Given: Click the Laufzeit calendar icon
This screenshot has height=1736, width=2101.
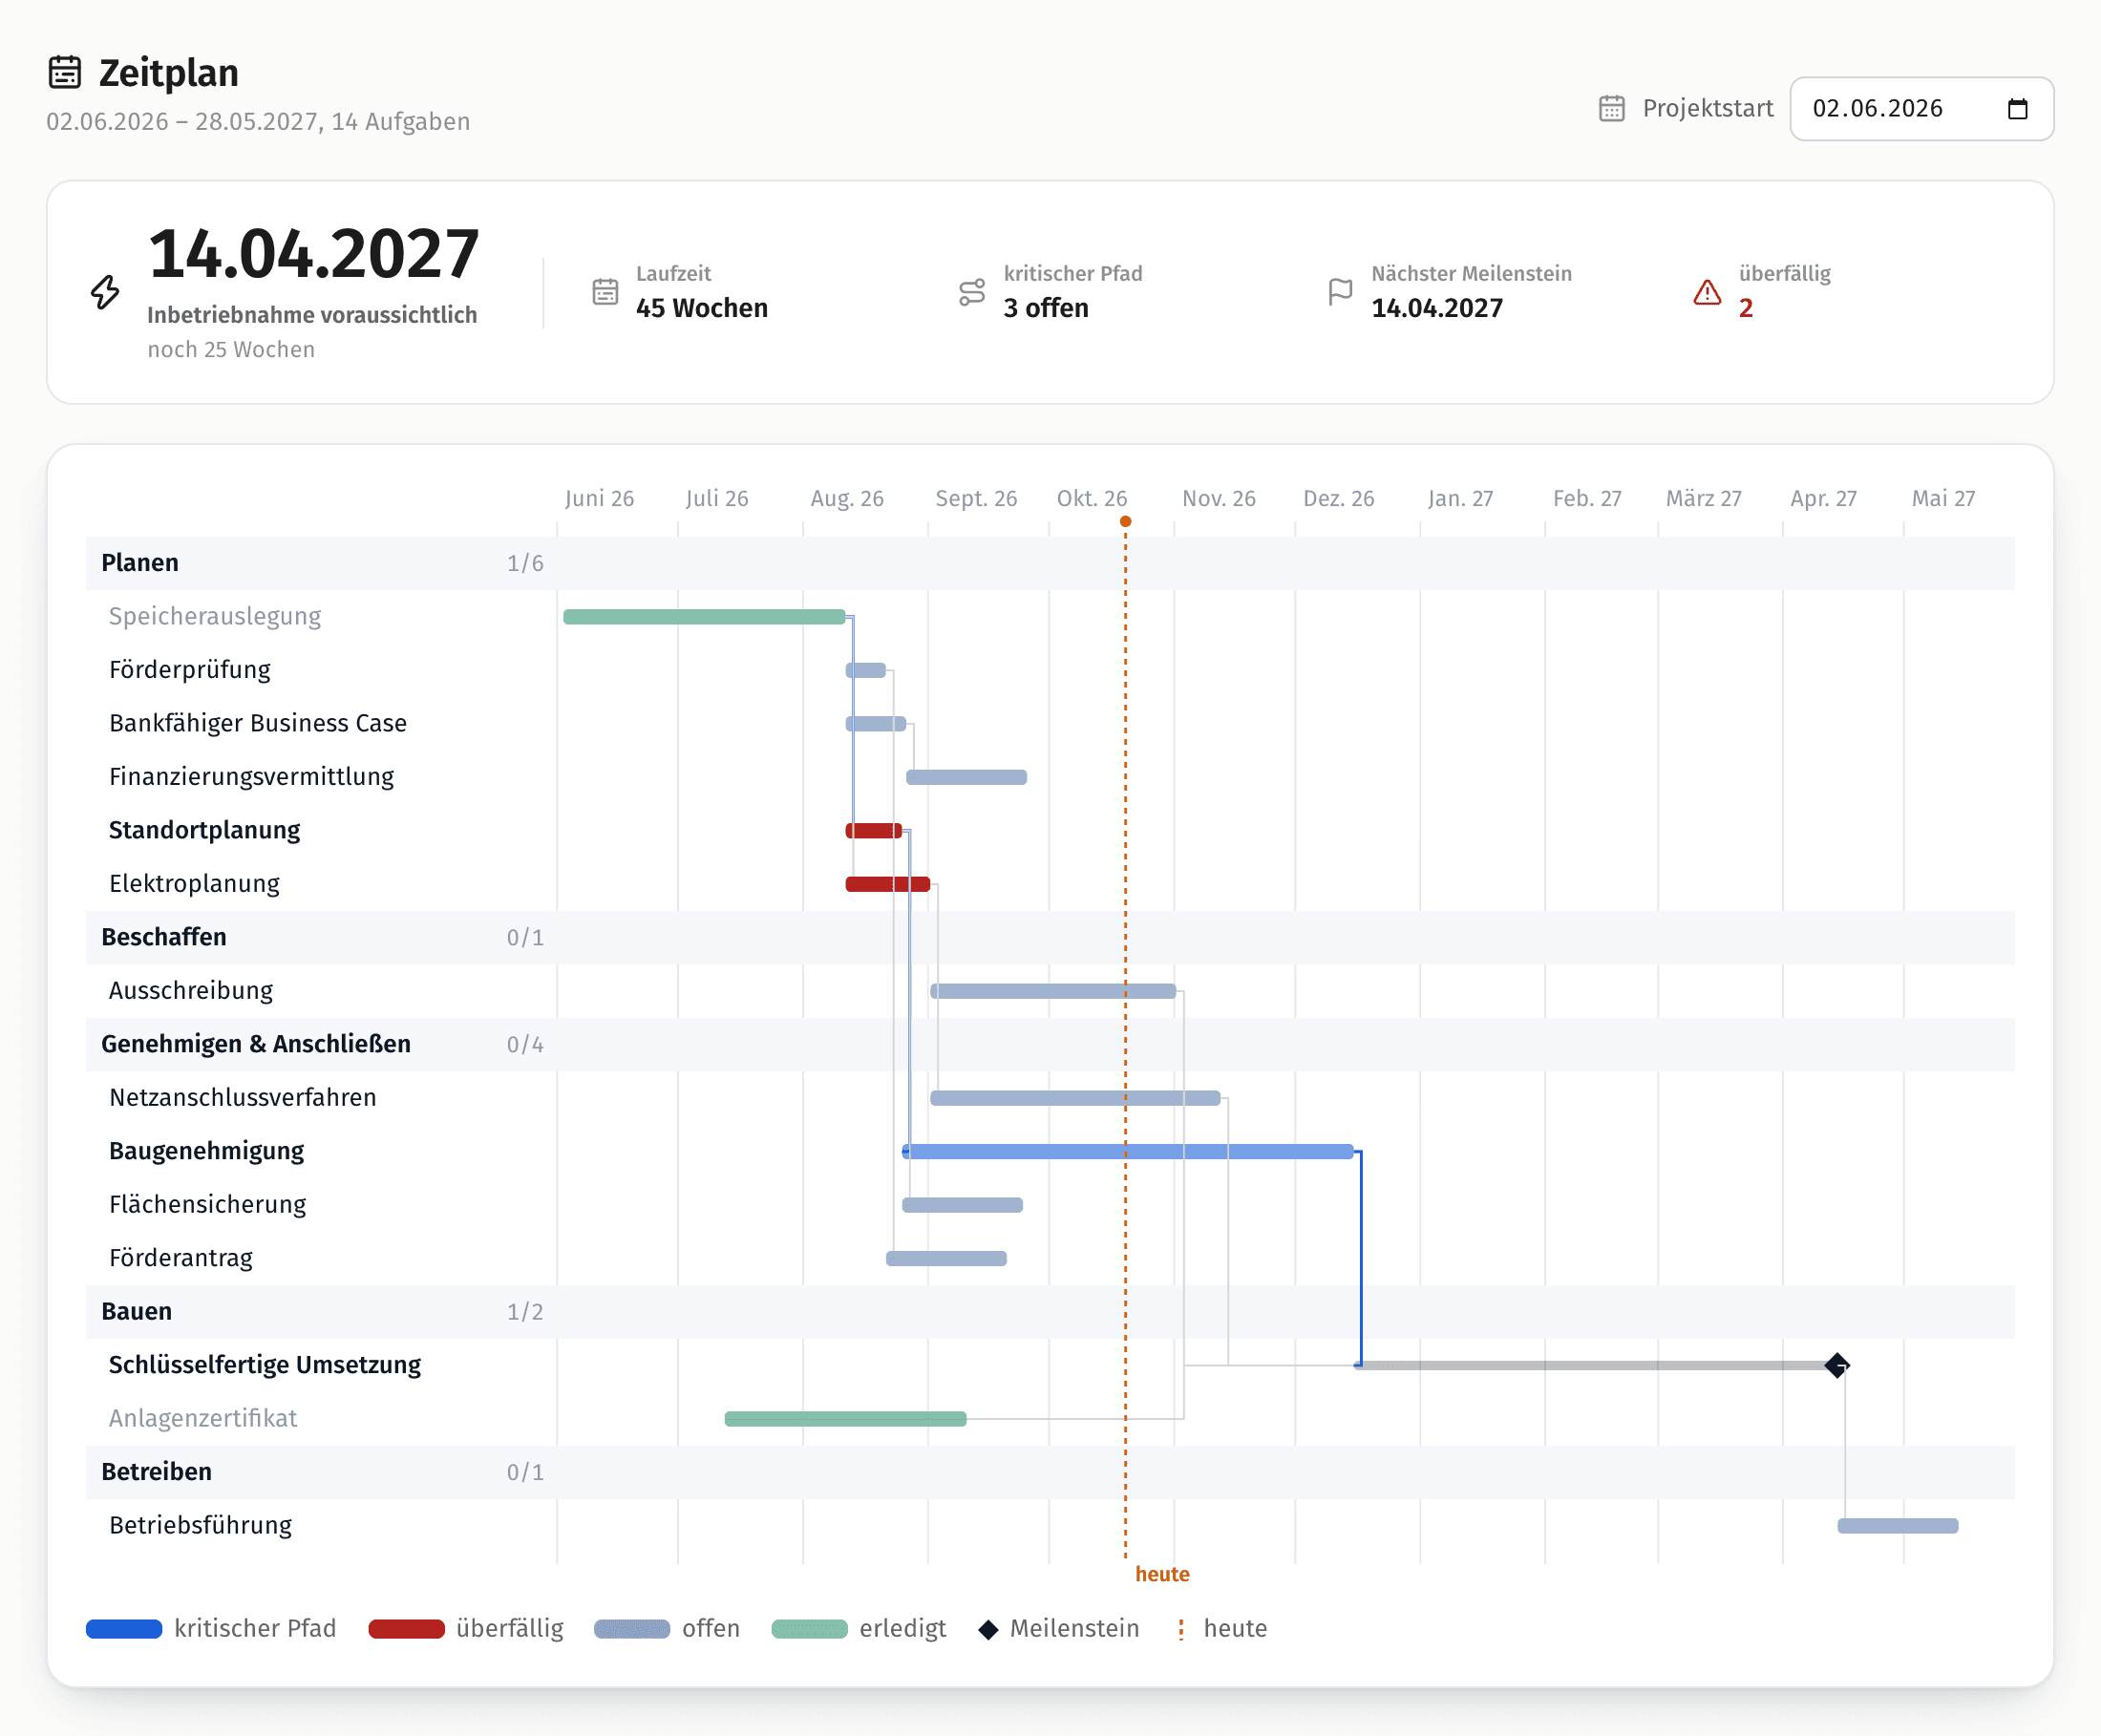Looking at the screenshot, I should [x=605, y=292].
